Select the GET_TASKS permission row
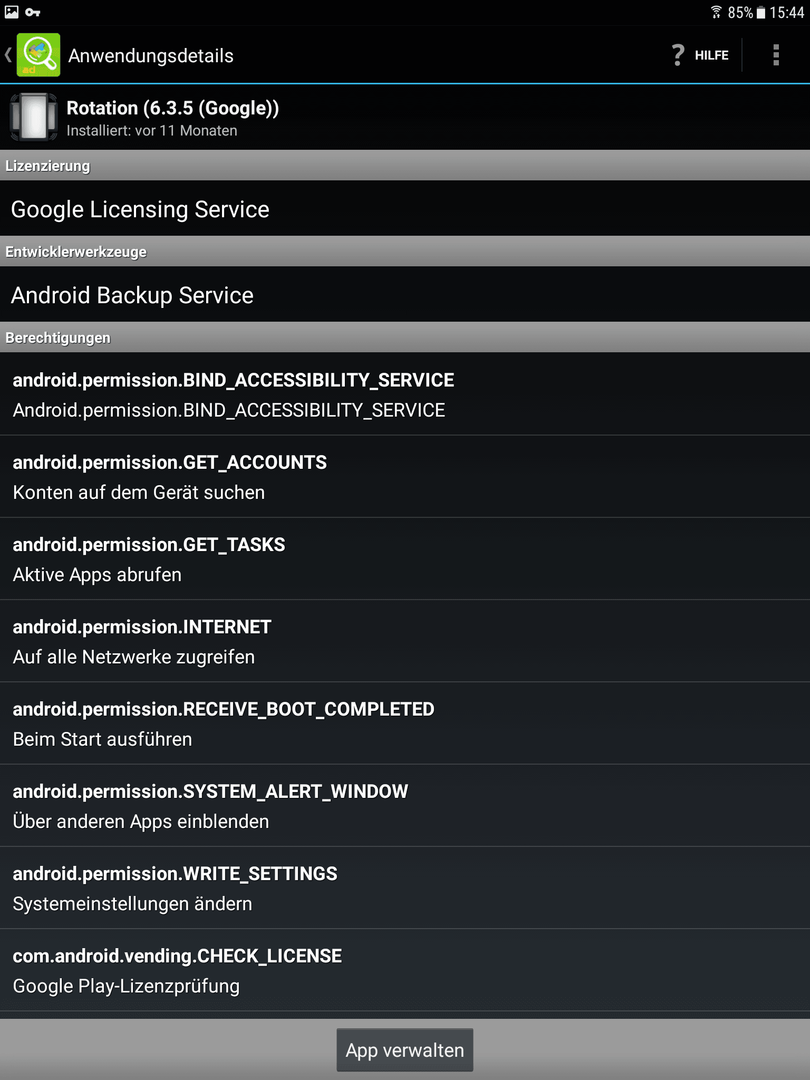Image resolution: width=810 pixels, height=1080 pixels. pos(405,559)
